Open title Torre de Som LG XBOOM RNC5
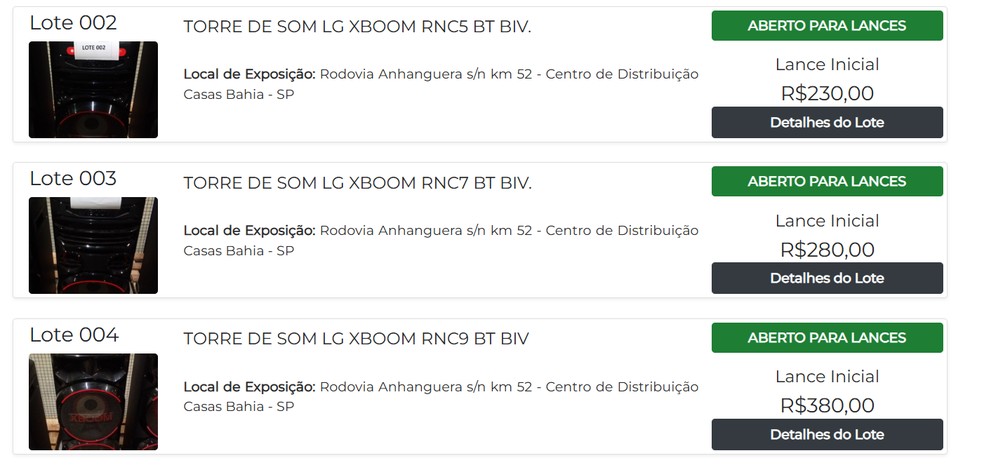 (x=357, y=27)
